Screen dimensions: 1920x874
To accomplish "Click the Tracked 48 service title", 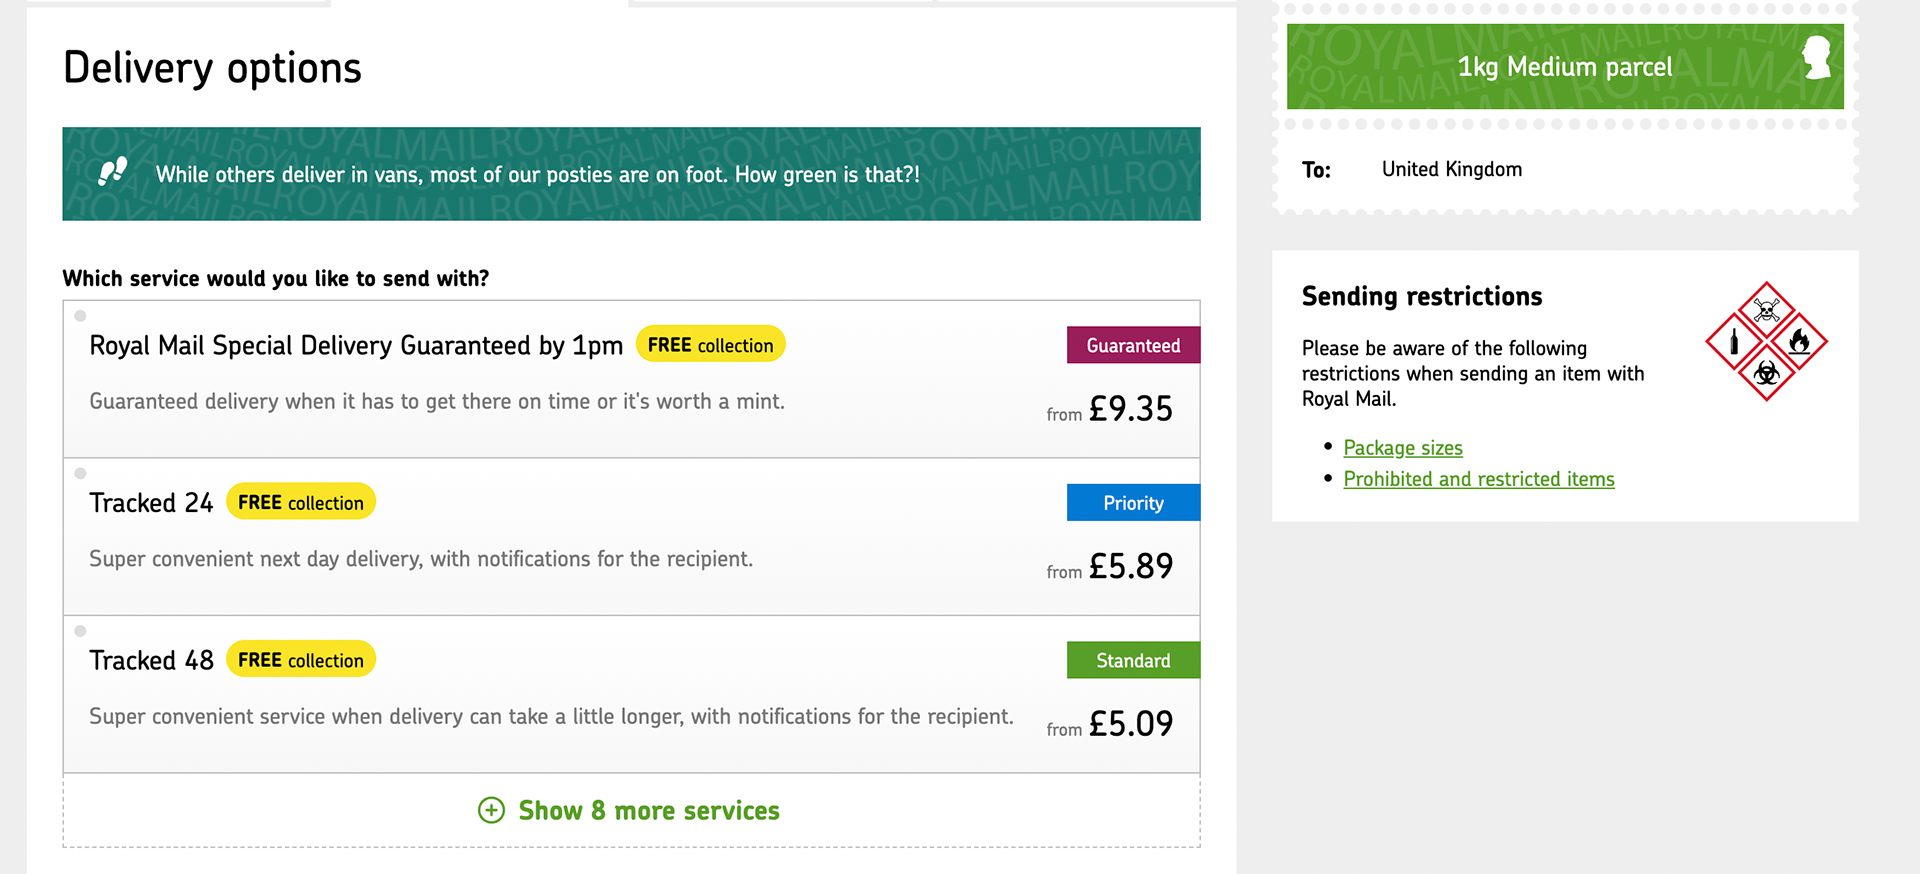I will point(151,660).
